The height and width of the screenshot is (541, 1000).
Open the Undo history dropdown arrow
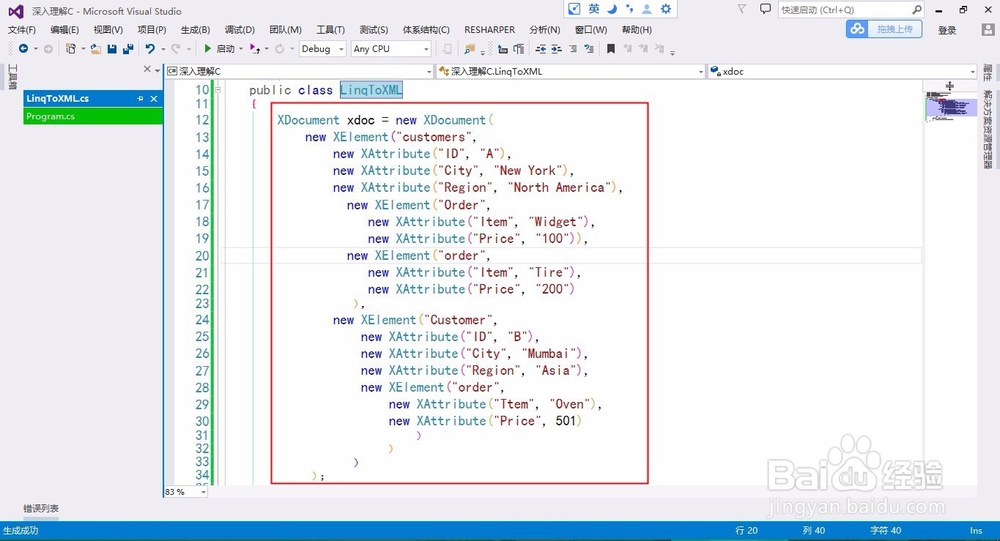pyautogui.click(x=163, y=49)
